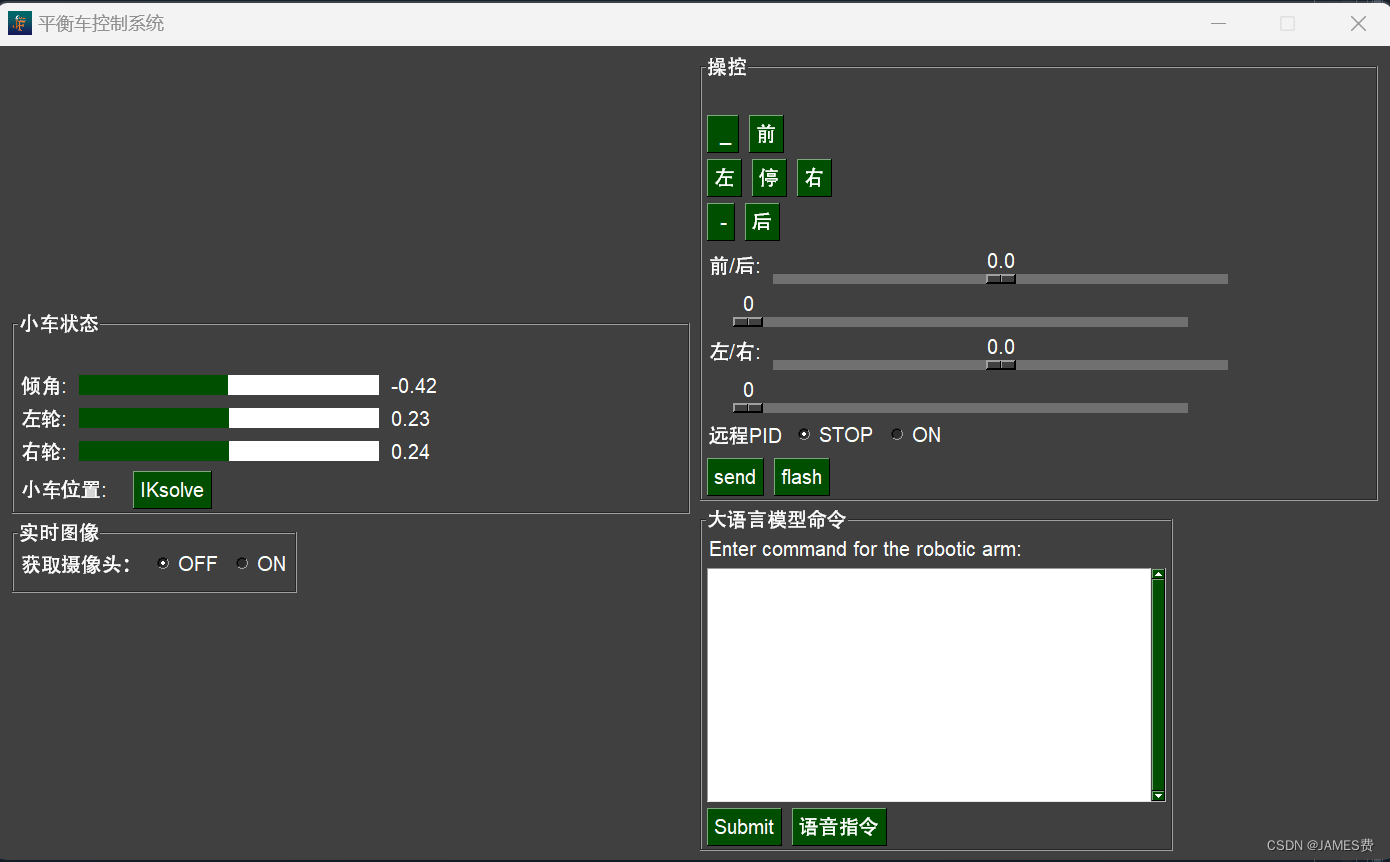The image size is (1390, 862).
Task: Click the 左轮 progress bar
Action: click(229, 418)
